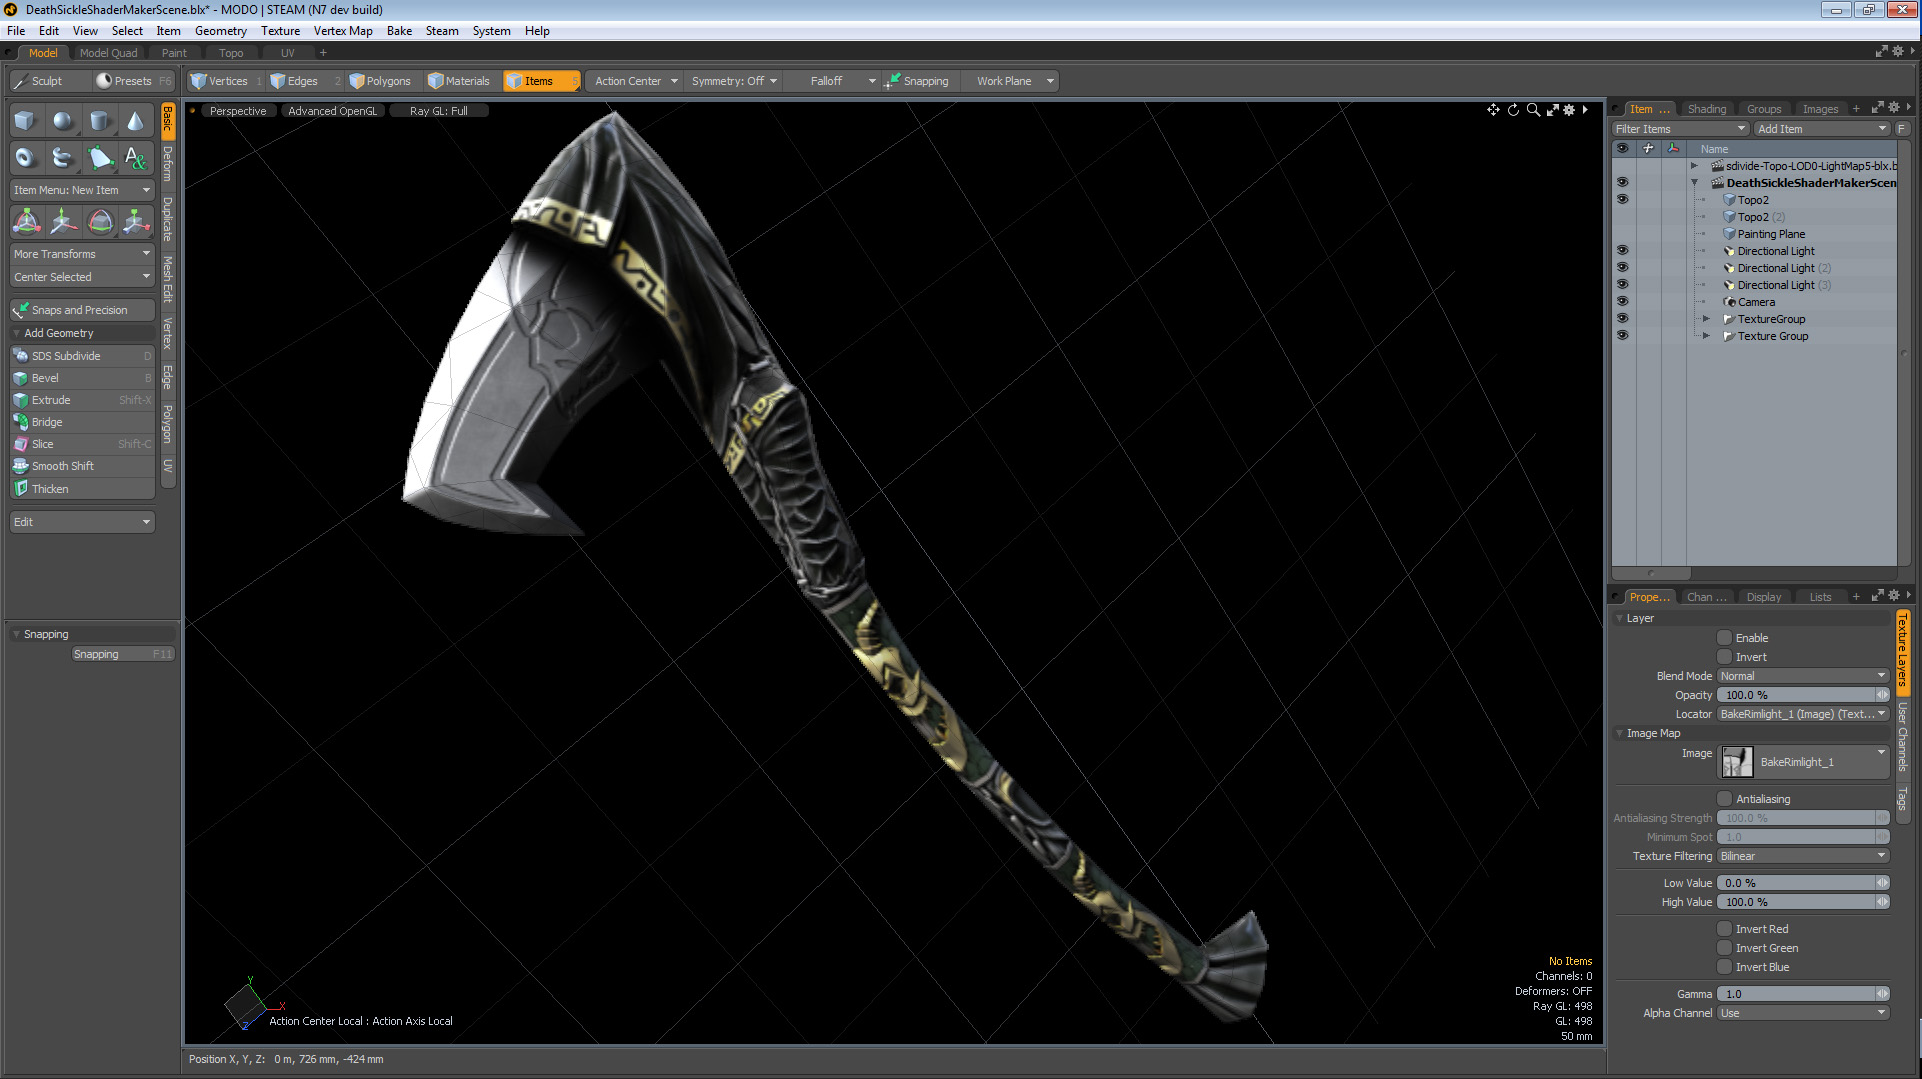Enable the Antialiasing checkbox
This screenshot has height=1079, width=1922.
click(1725, 799)
